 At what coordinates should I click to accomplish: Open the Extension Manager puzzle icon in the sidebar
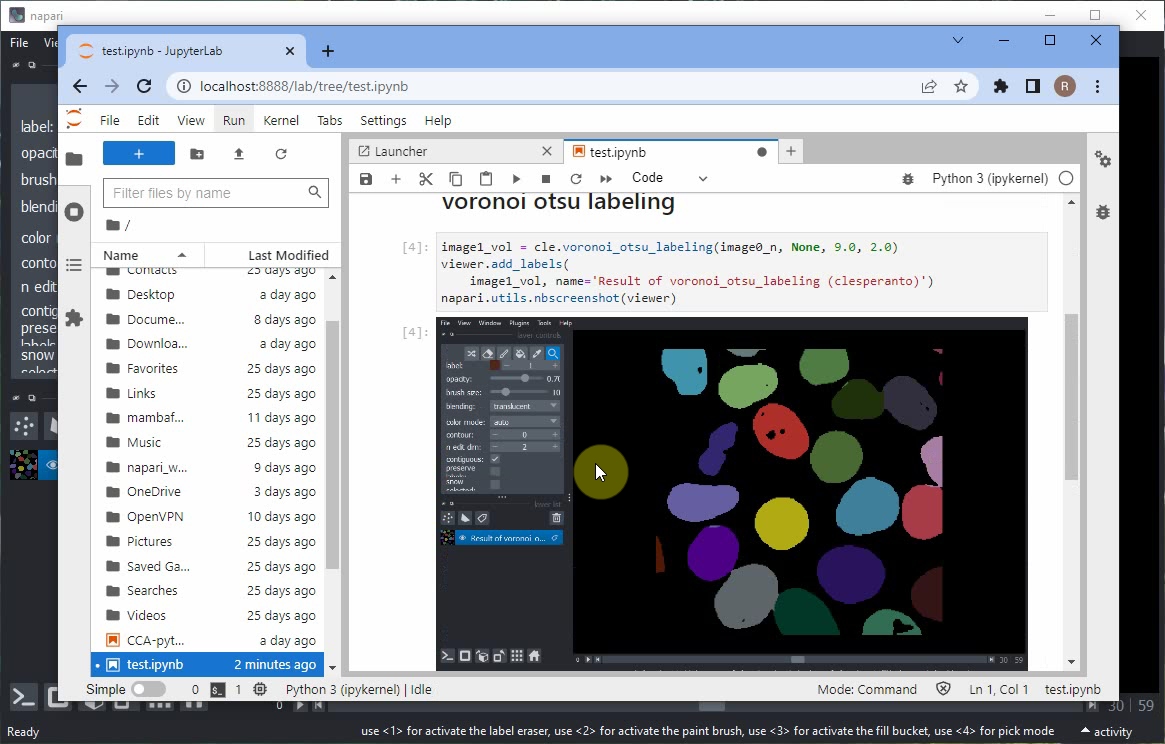74,318
